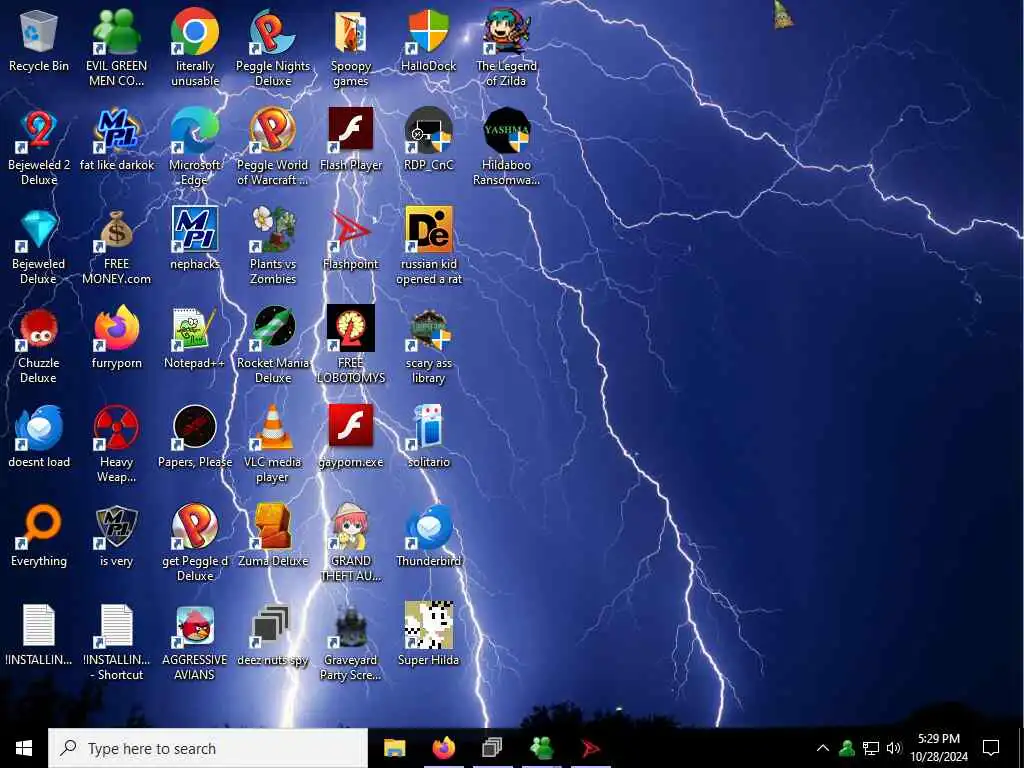
Task: Click Peggle World of Warcraft icon
Action: [x=273, y=130]
